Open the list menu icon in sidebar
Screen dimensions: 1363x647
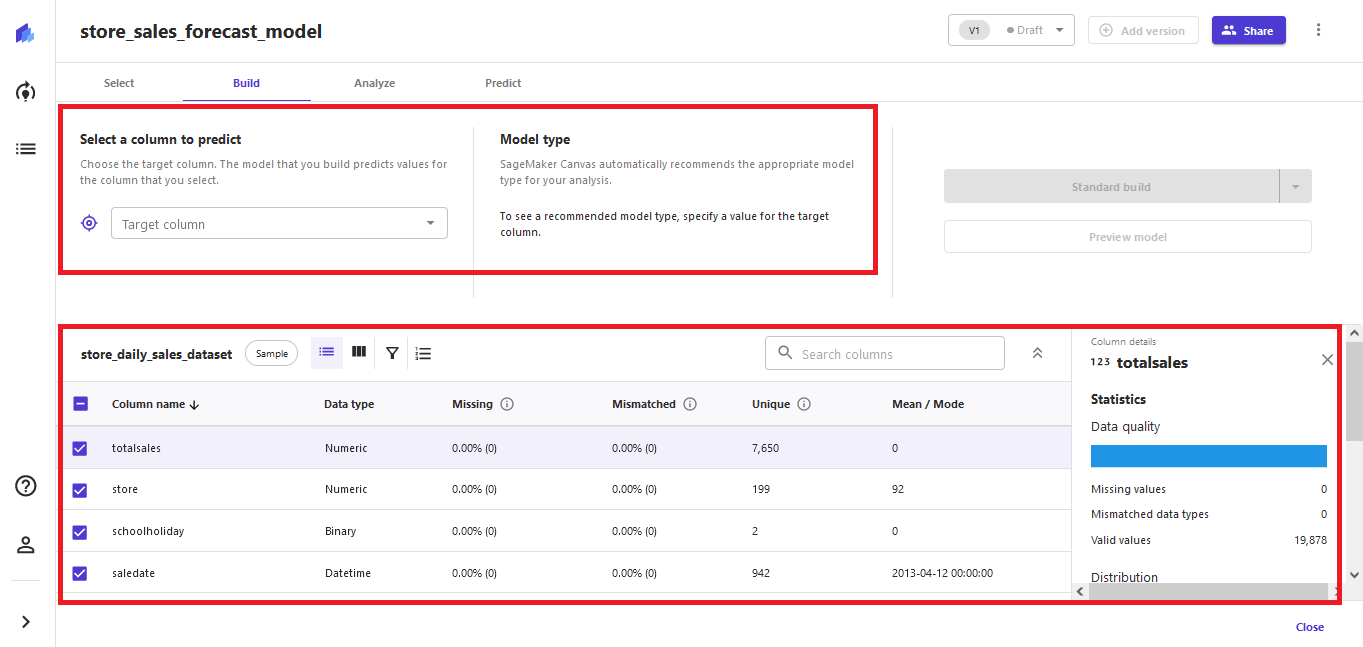pyautogui.click(x=25, y=149)
